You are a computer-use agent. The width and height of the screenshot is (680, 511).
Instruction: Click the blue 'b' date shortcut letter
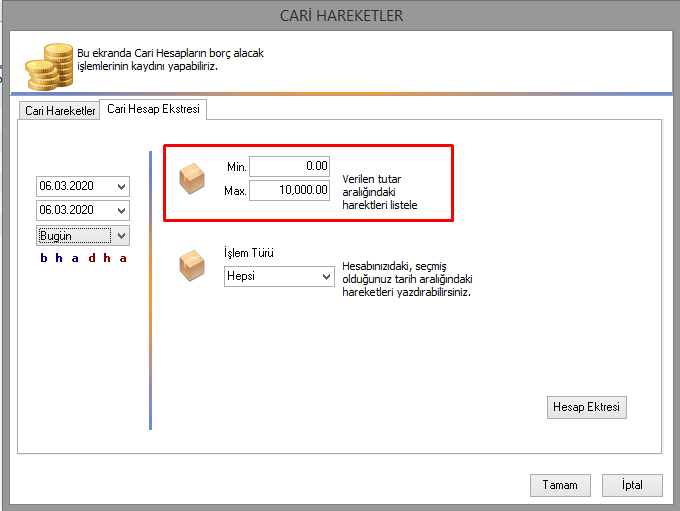44,258
